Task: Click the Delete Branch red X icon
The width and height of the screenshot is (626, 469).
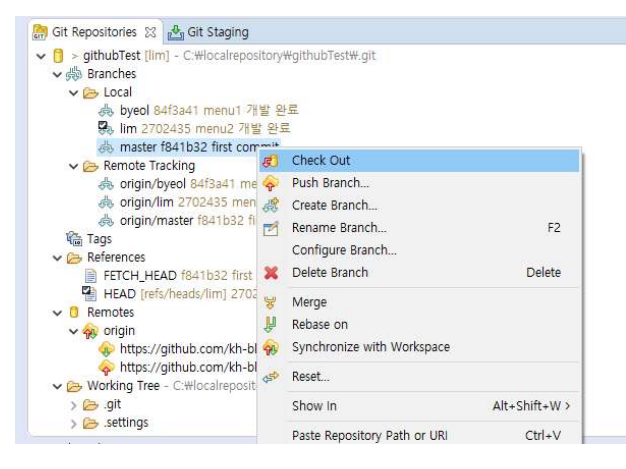Action: [x=271, y=273]
